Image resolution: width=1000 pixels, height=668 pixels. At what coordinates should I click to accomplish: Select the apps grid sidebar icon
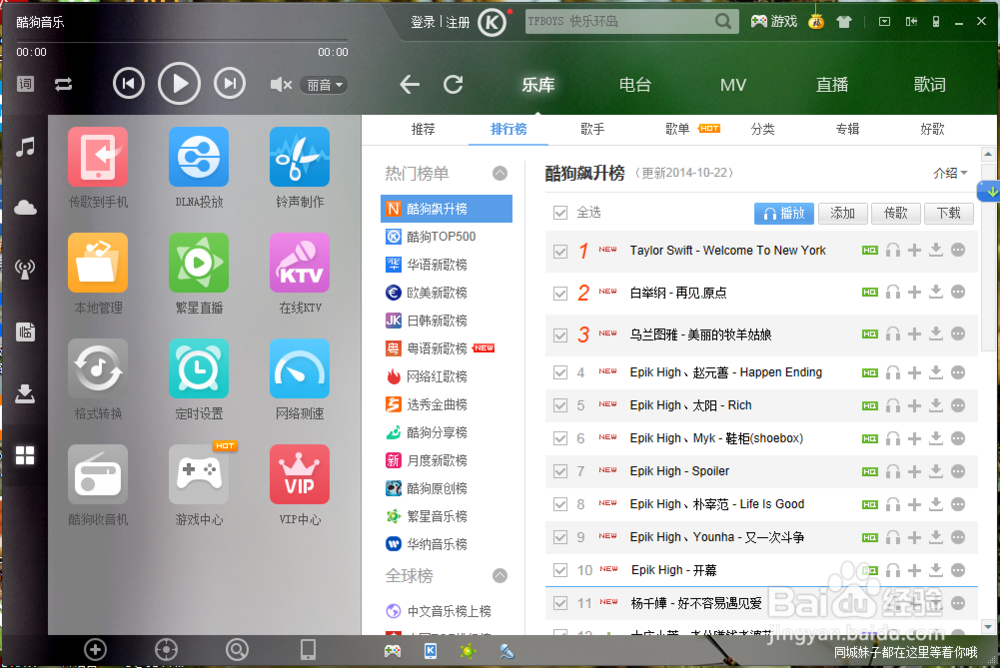point(25,456)
